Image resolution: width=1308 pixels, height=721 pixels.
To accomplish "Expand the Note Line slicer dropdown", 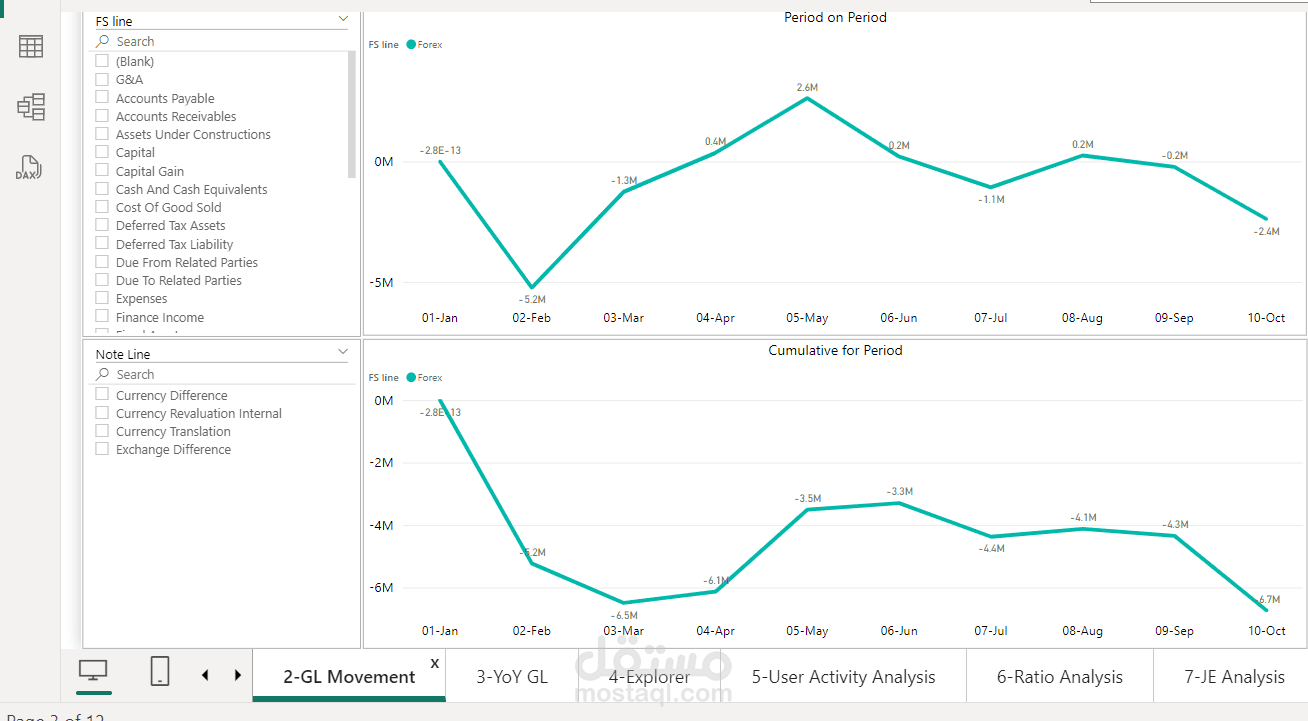I will pyautogui.click(x=343, y=352).
